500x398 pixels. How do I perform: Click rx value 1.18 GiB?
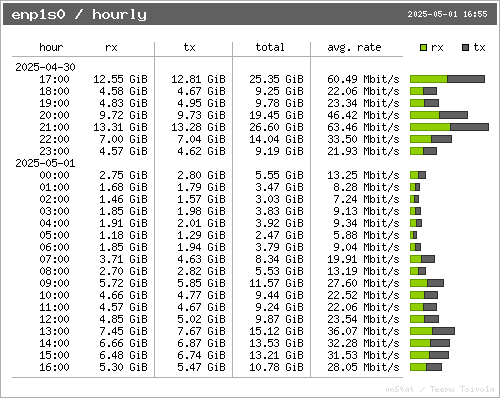click(123, 235)
